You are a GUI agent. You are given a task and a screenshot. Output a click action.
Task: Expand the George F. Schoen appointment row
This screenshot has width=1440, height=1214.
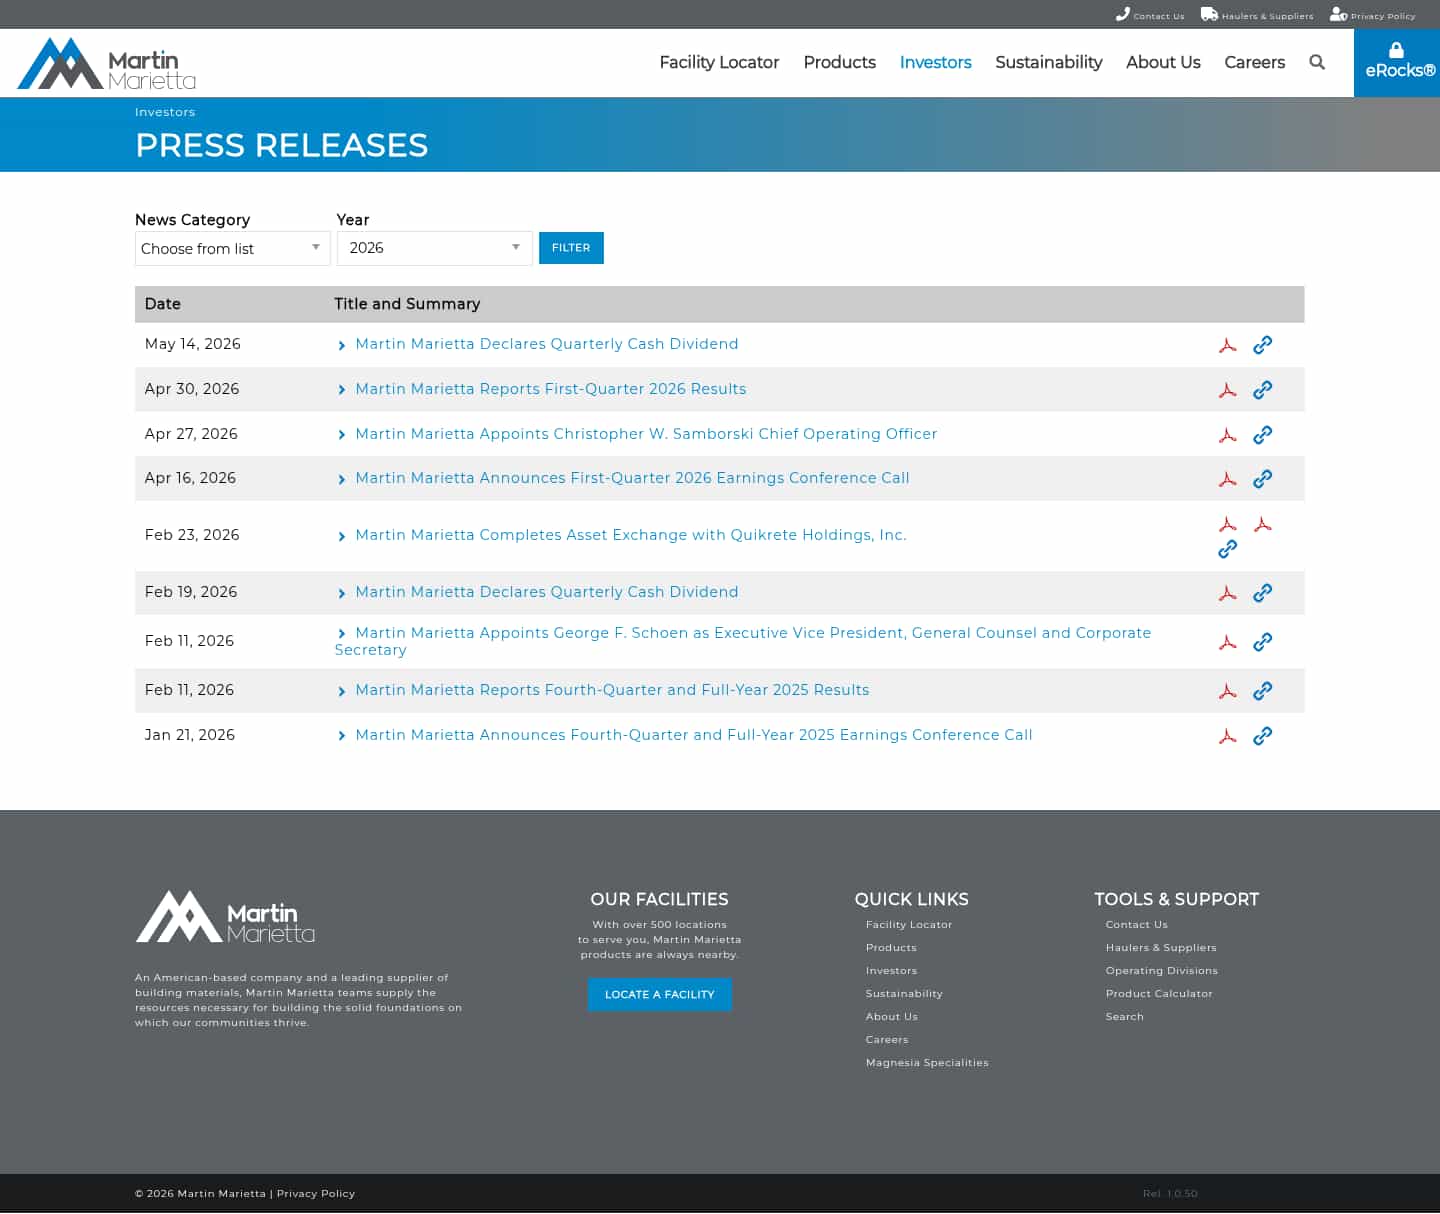(x=342, y=633)
